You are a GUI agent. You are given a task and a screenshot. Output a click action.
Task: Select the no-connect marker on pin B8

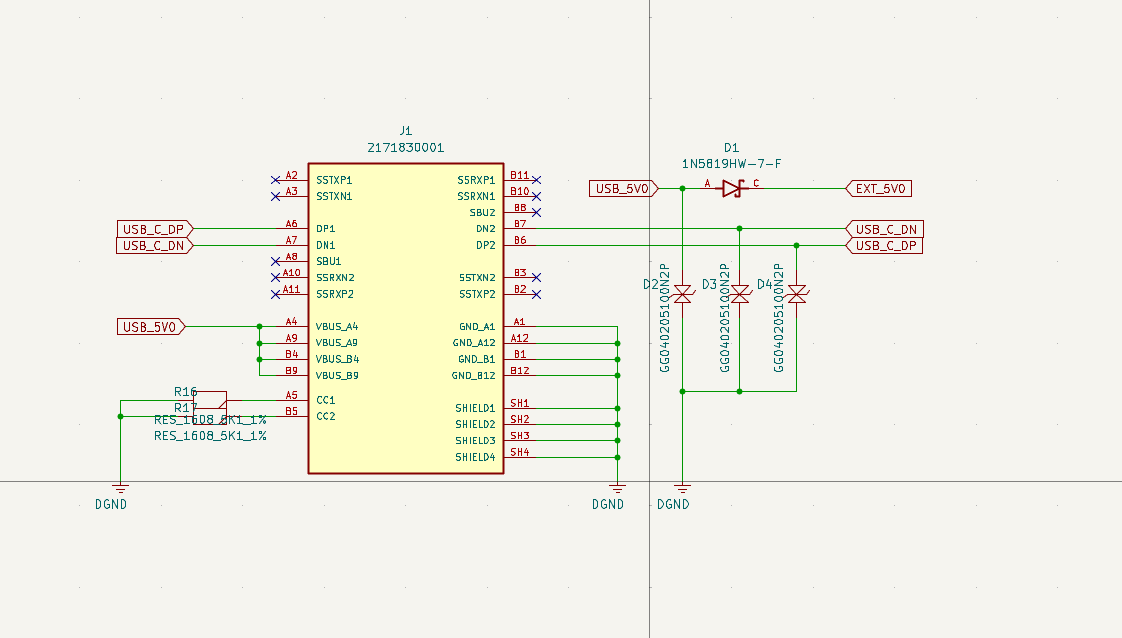537,212
